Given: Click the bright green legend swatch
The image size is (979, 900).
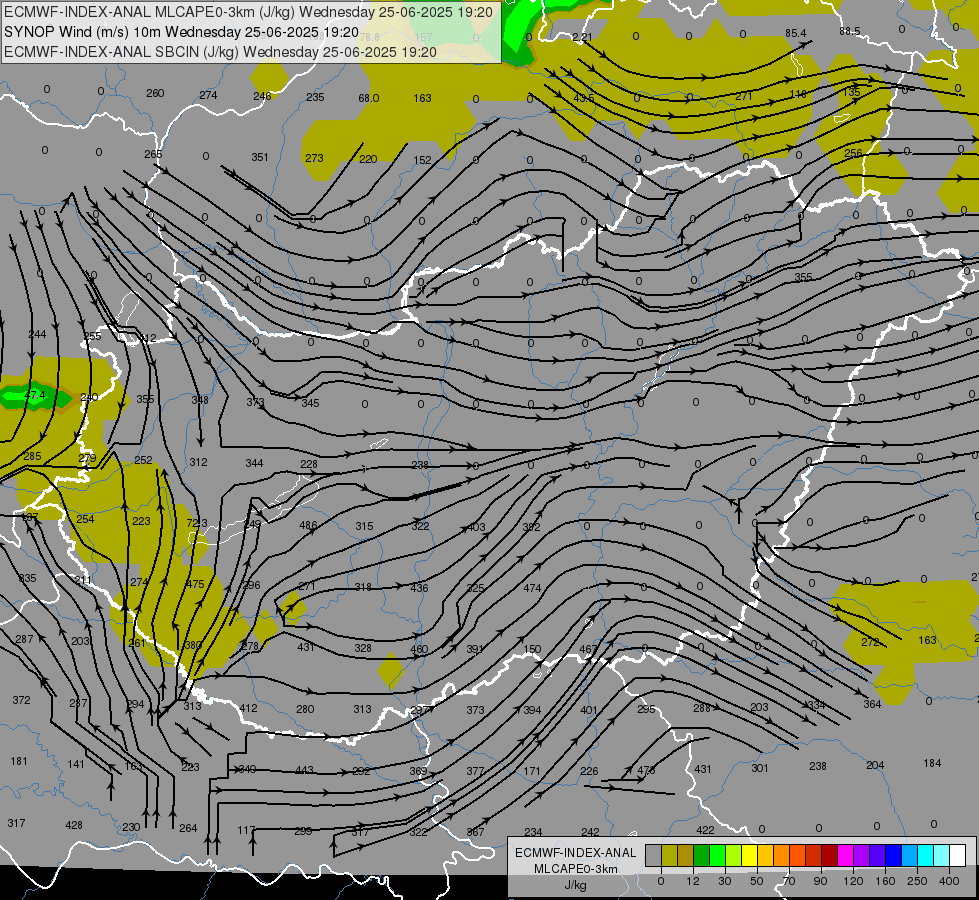Looking at the screenshot, I should point(718,855).
